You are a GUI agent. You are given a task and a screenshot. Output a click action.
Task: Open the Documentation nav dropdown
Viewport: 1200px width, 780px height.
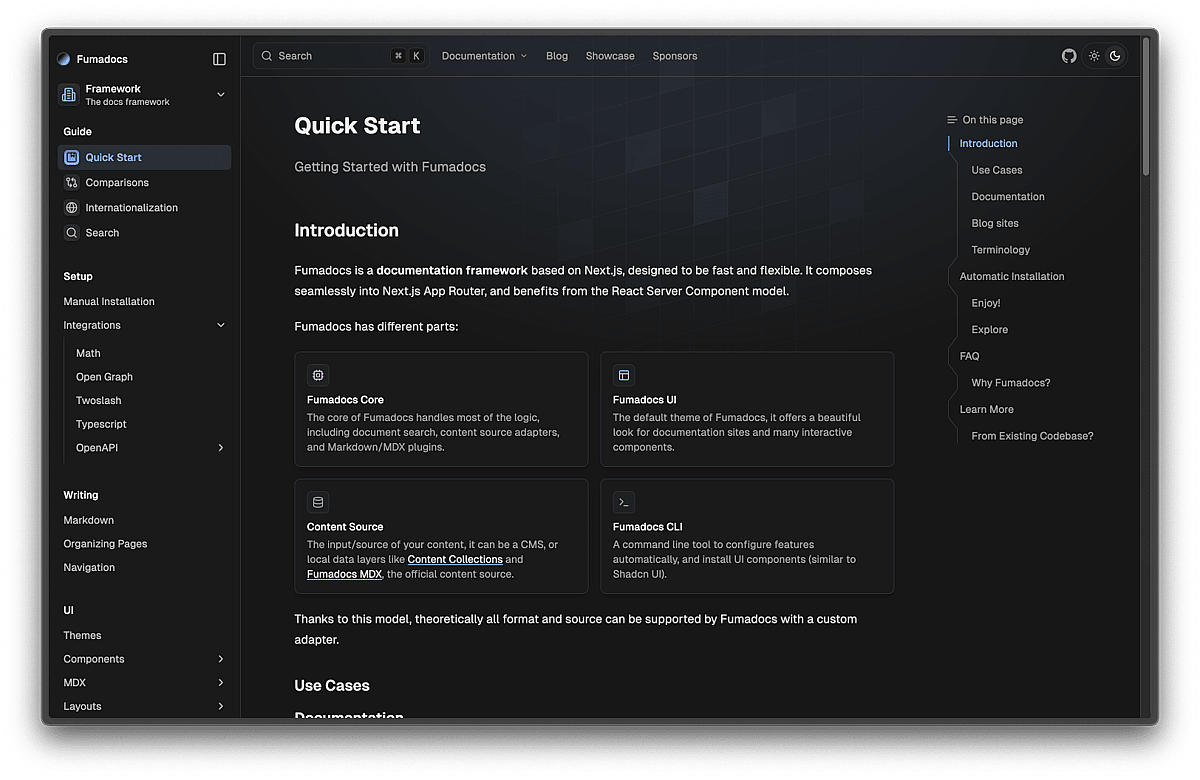(x=484, y=56)
